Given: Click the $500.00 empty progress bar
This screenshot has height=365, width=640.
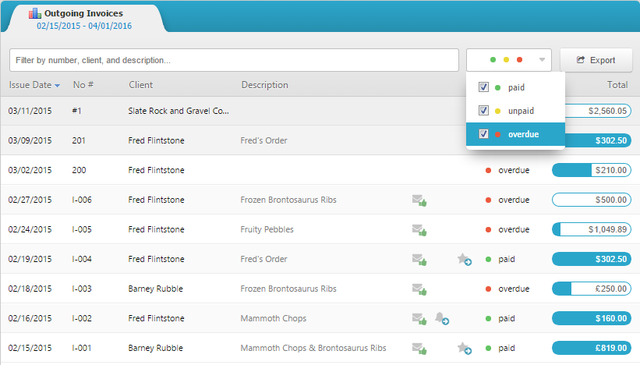Looking at the screenshot, I should click(591, 200).
